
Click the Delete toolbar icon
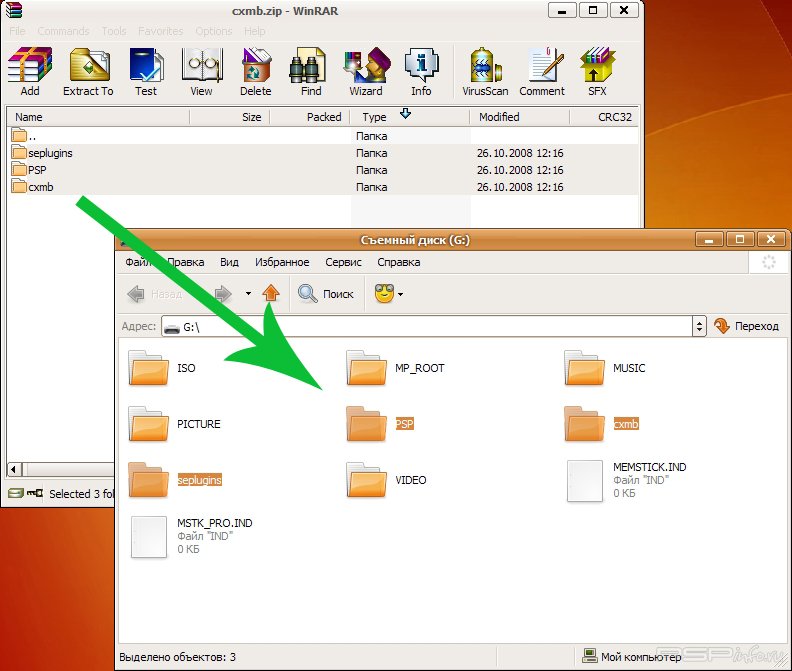point(256,71)
